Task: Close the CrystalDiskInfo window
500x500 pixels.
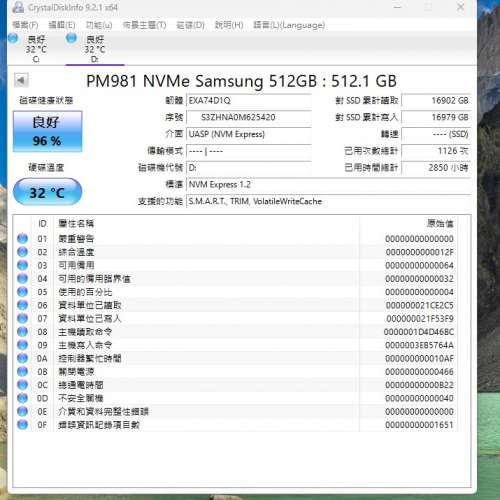Action: 461,7
